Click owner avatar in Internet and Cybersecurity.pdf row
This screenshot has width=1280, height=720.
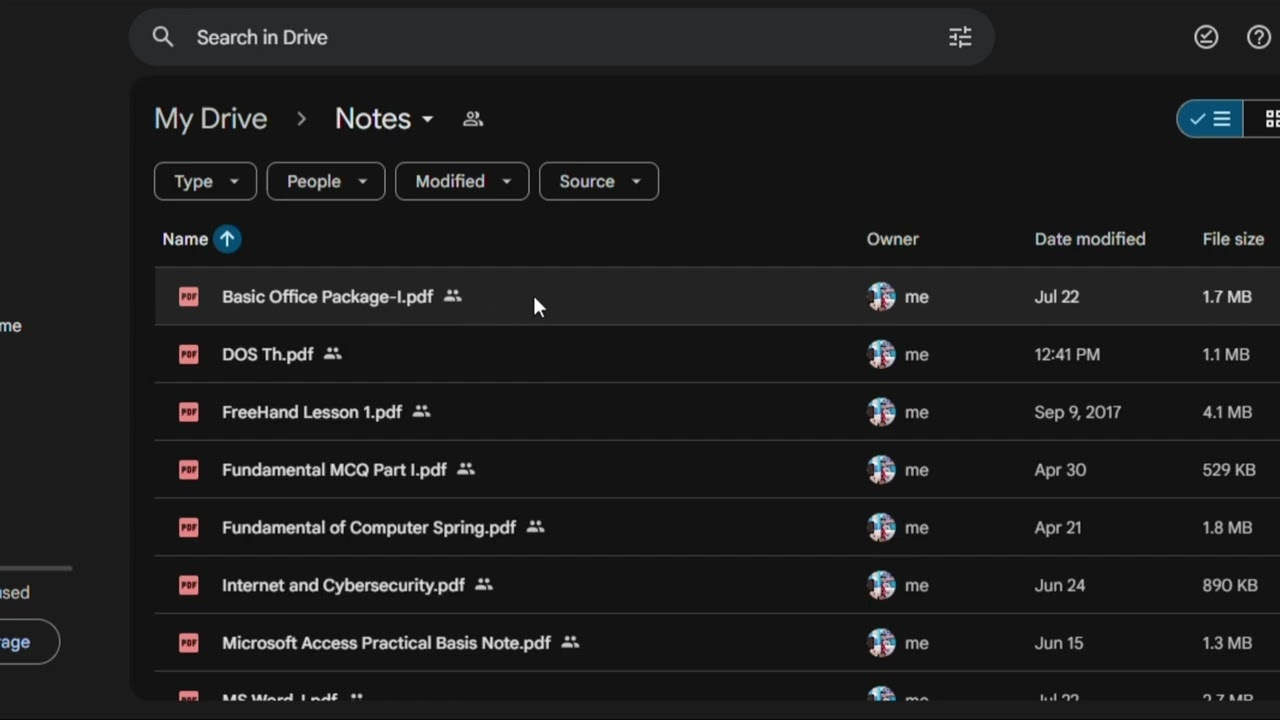click(x=881, y=585)
